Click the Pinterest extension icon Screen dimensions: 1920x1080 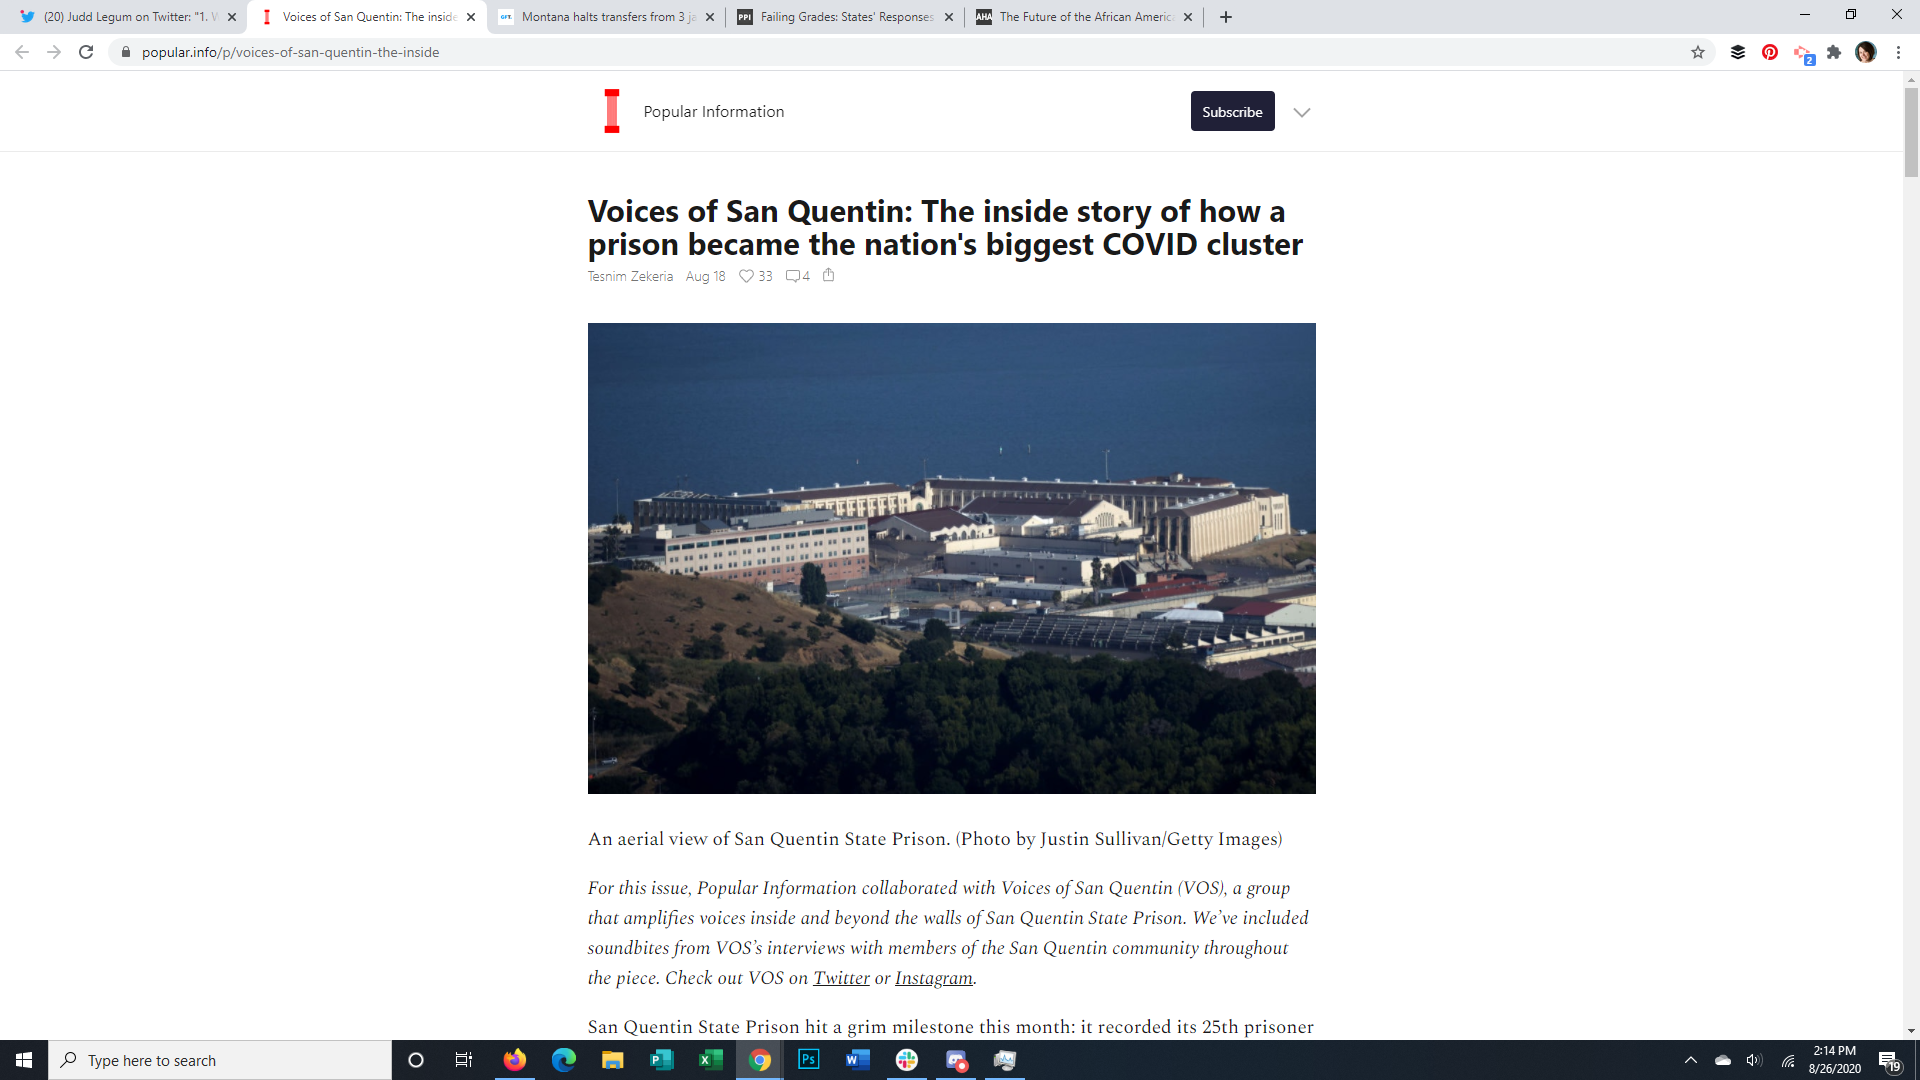tap(1770, 52)
